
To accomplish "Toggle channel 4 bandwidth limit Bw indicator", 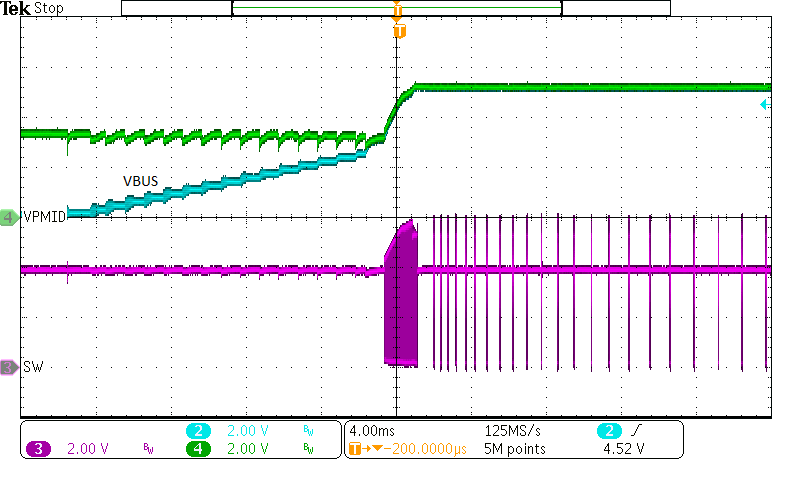I will [x=308, y=449].
